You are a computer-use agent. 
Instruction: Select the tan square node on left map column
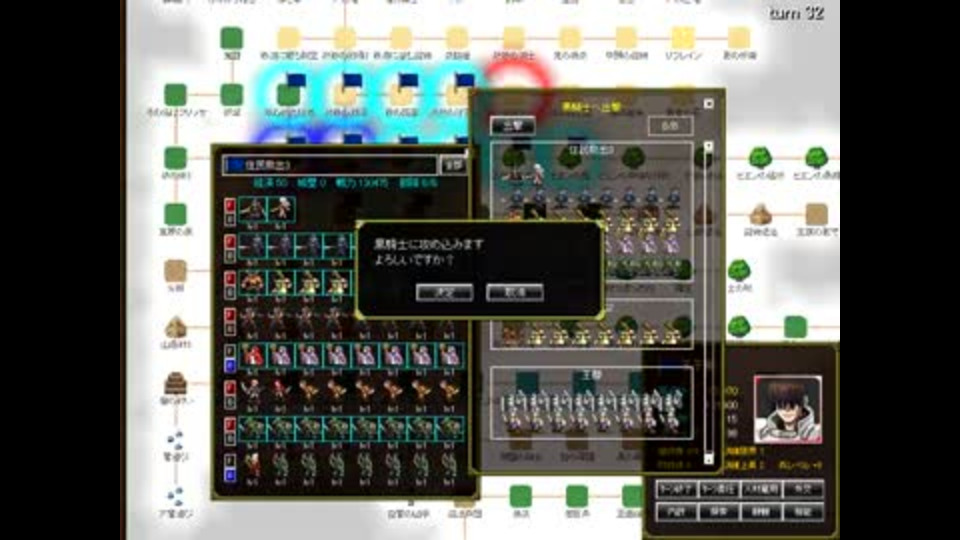[x=176, y=271]
